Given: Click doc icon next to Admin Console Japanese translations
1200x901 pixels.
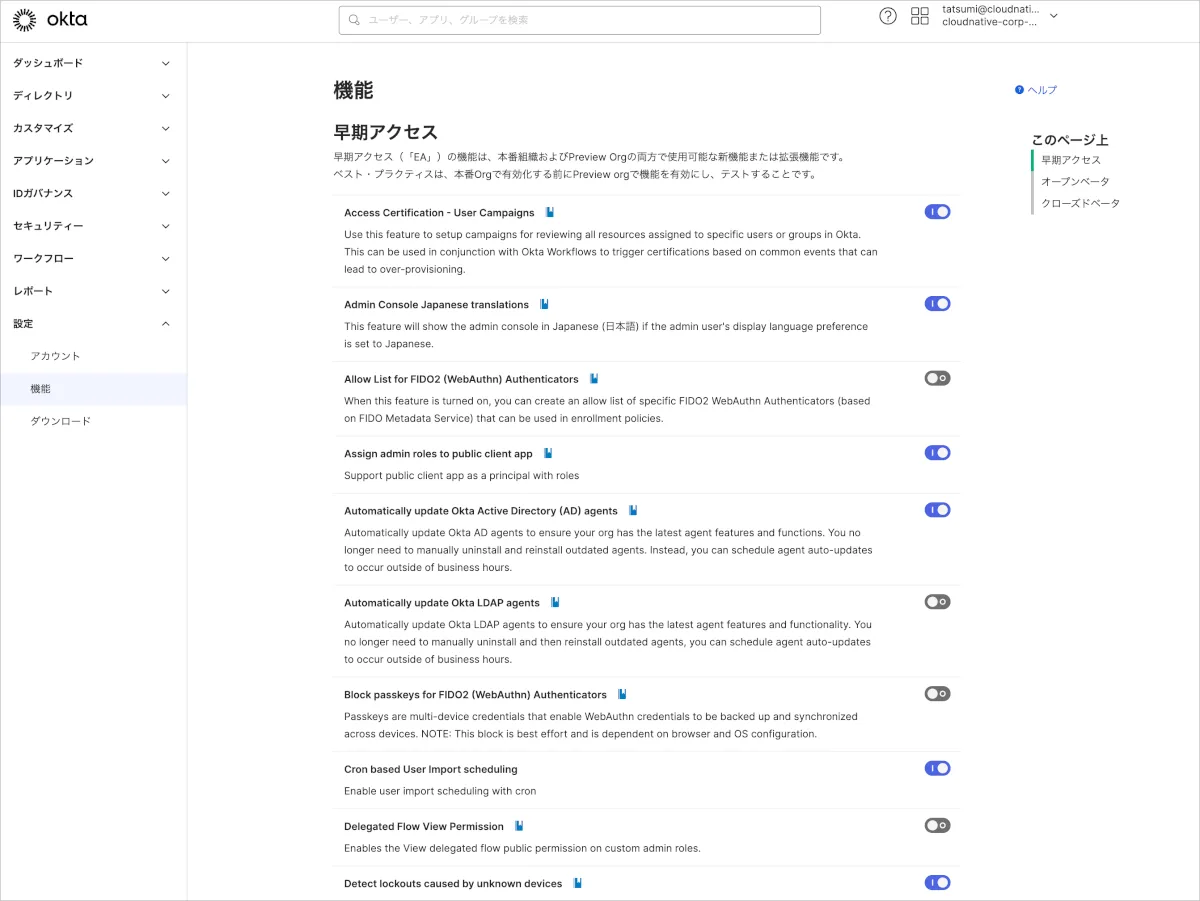Looking at the screenshot, I should click(544, 304).
